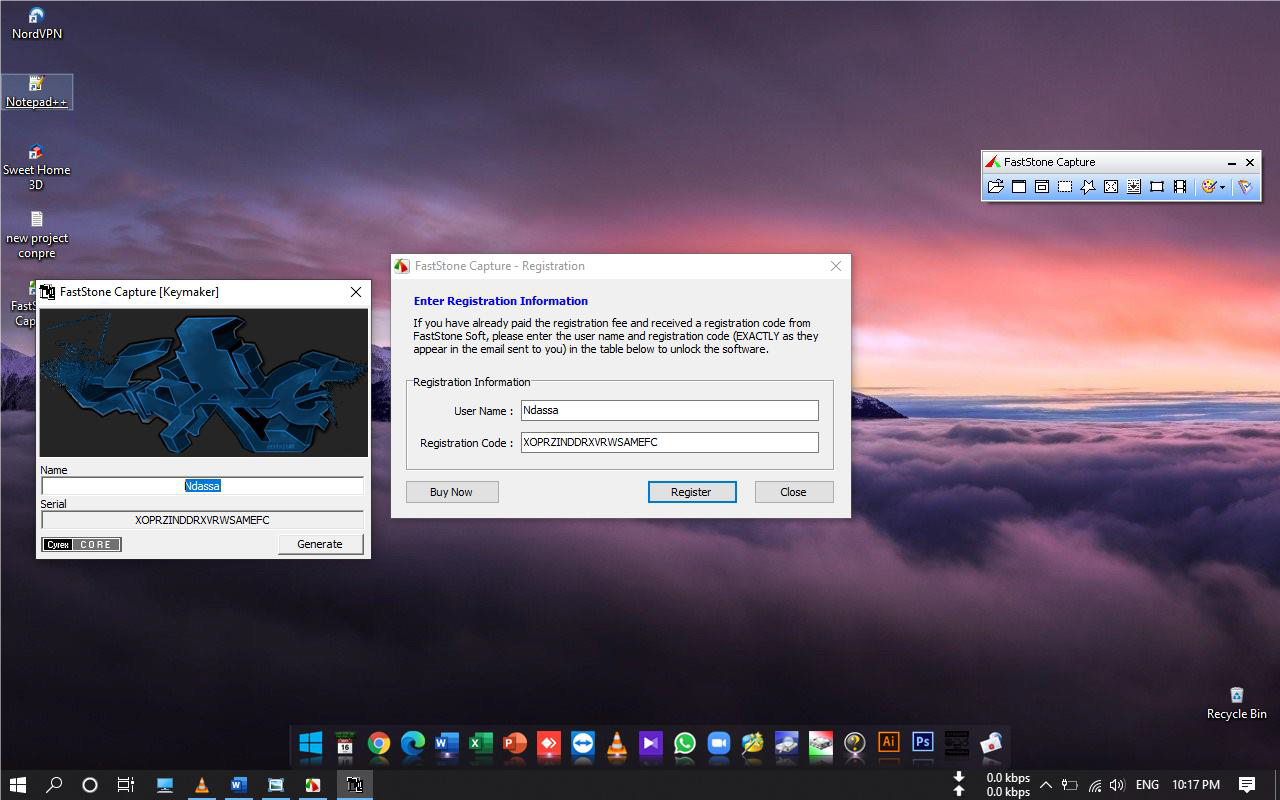Switch the ENG input language
1280x800 pixels.
[1147, 785]
